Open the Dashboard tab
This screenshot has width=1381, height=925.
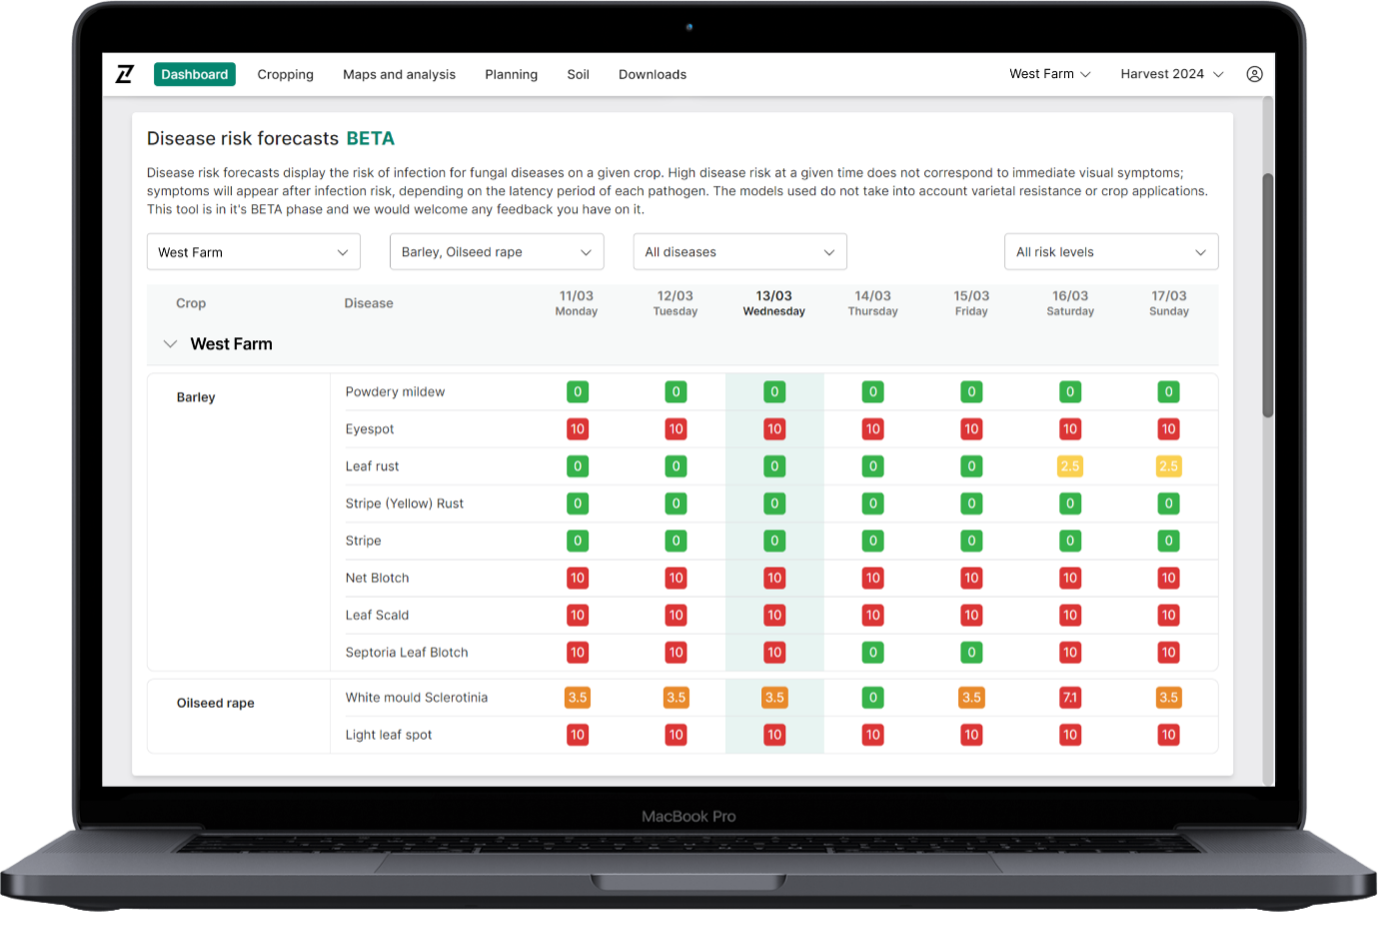pos(194,74)
